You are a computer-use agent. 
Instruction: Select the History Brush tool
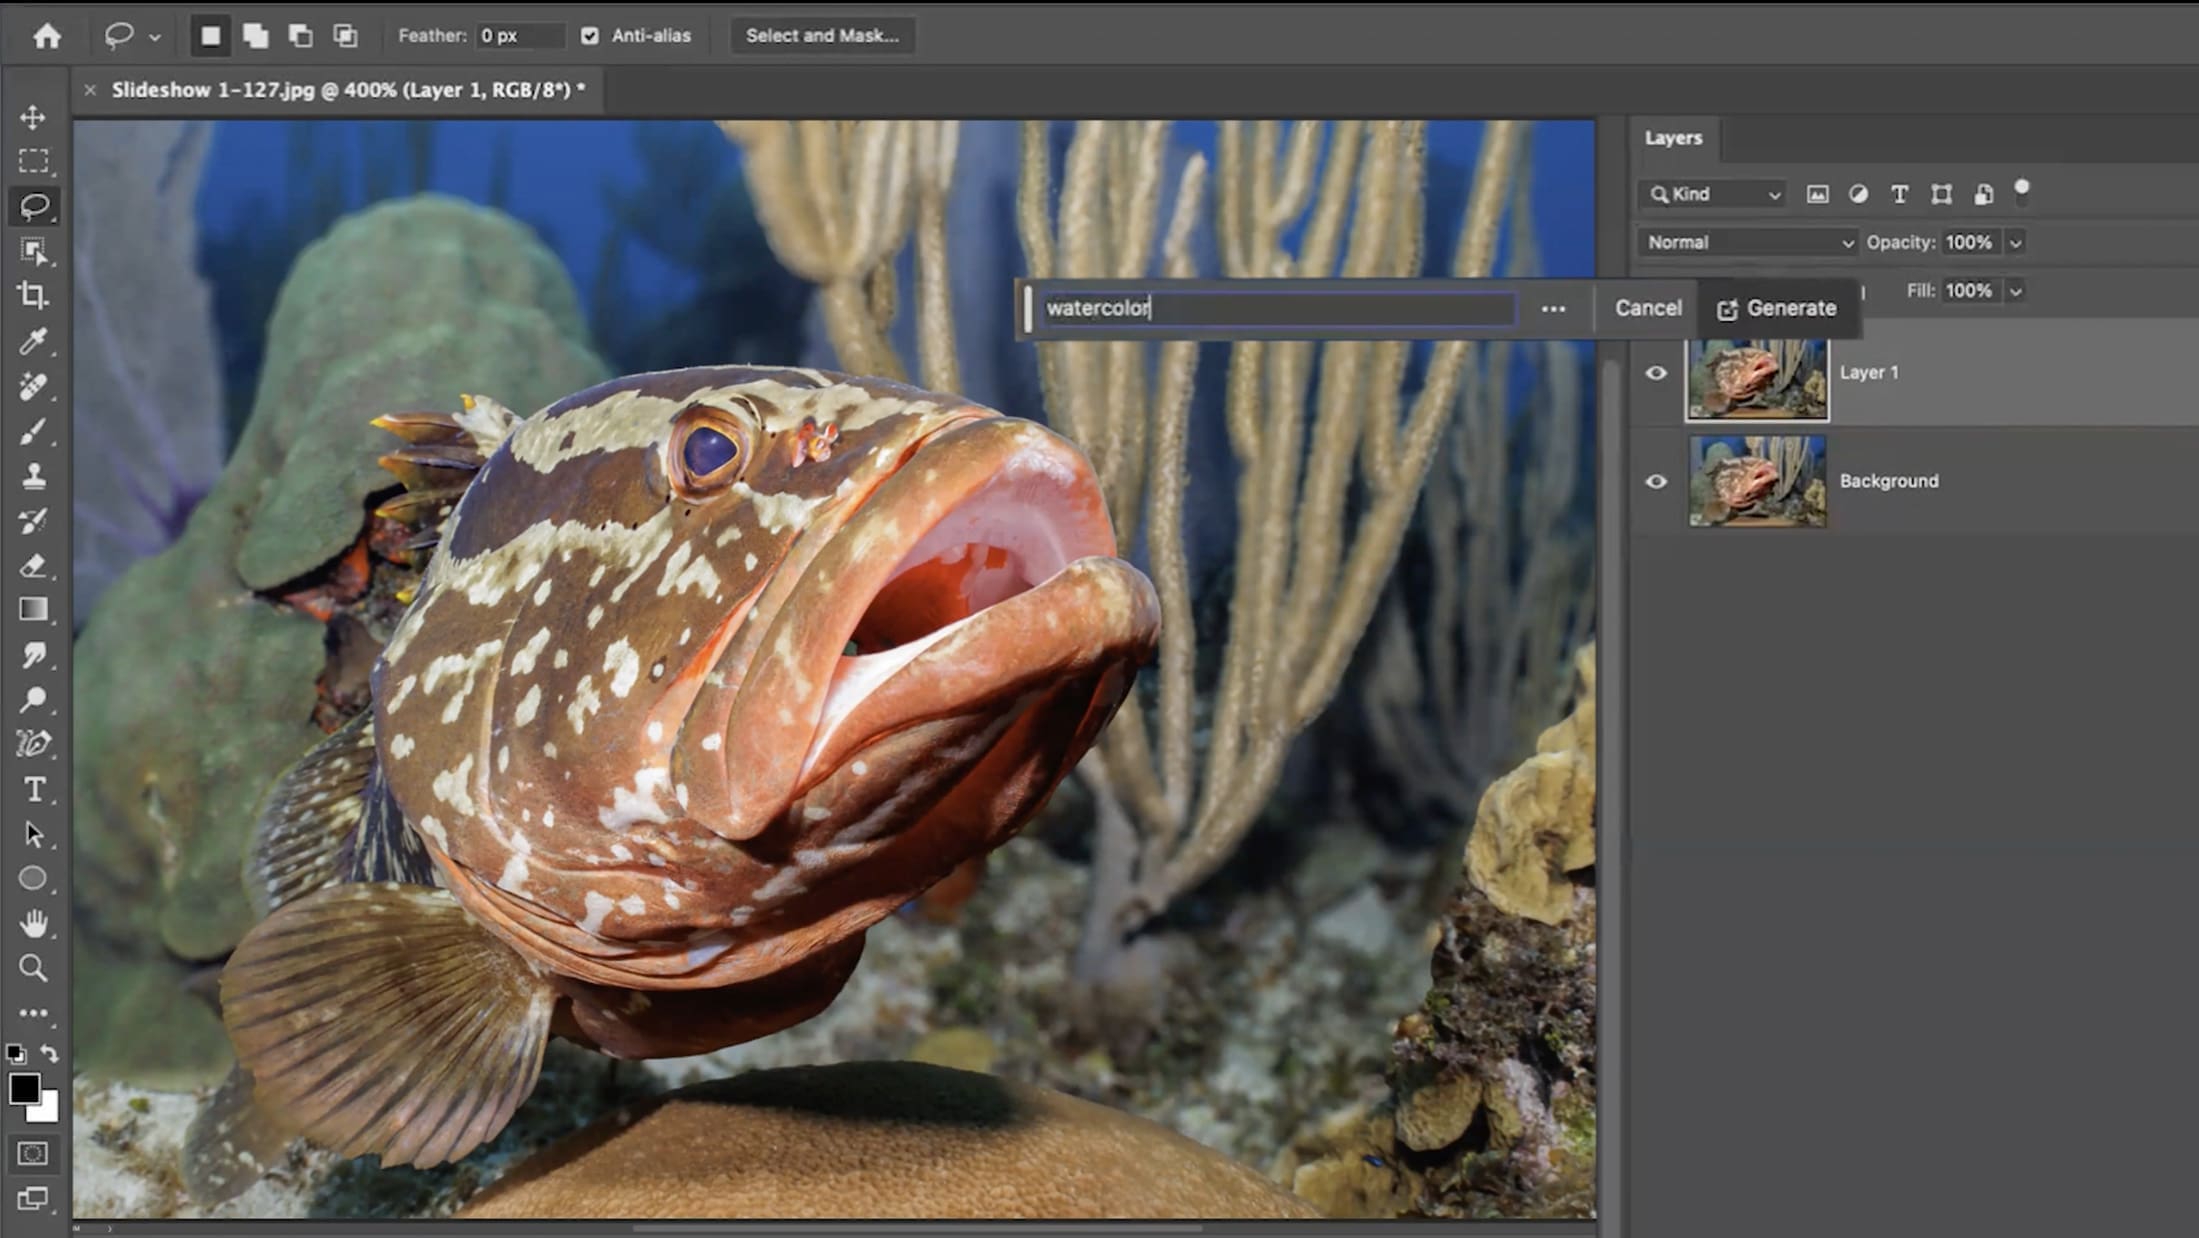click(33, 520)
